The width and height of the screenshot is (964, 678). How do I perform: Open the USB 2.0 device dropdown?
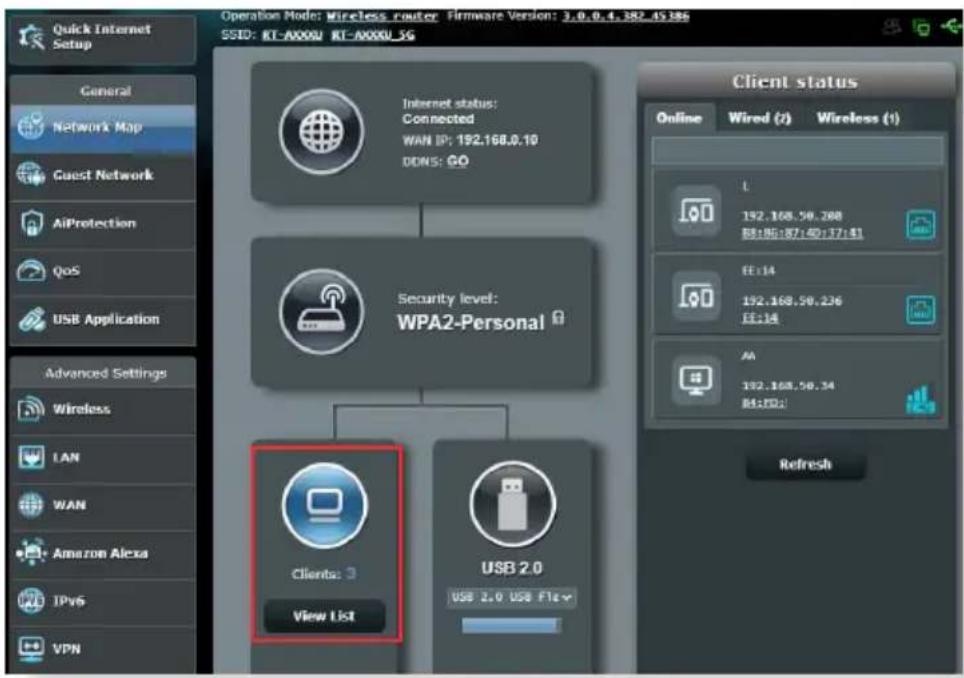point(512,597)
